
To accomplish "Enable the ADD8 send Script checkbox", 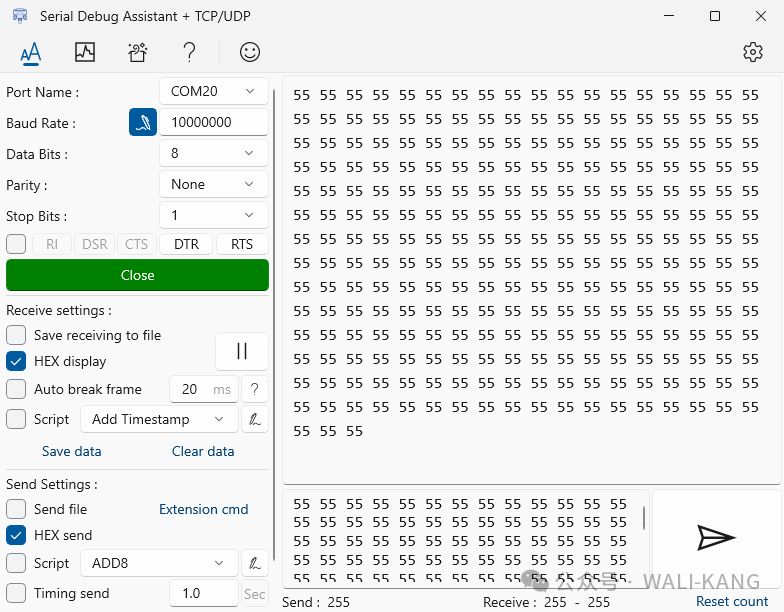I will click(16, 563).
